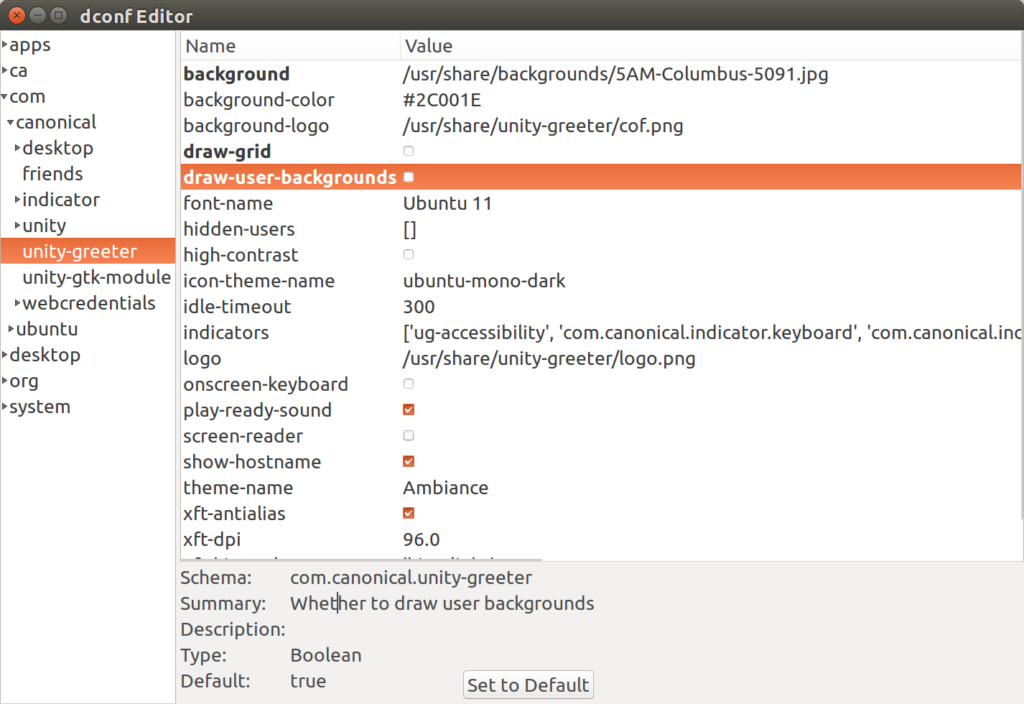Click the hidden-users value []
Image resolution: width=1024 pixels, height=704 pixels.
[409, 229]
